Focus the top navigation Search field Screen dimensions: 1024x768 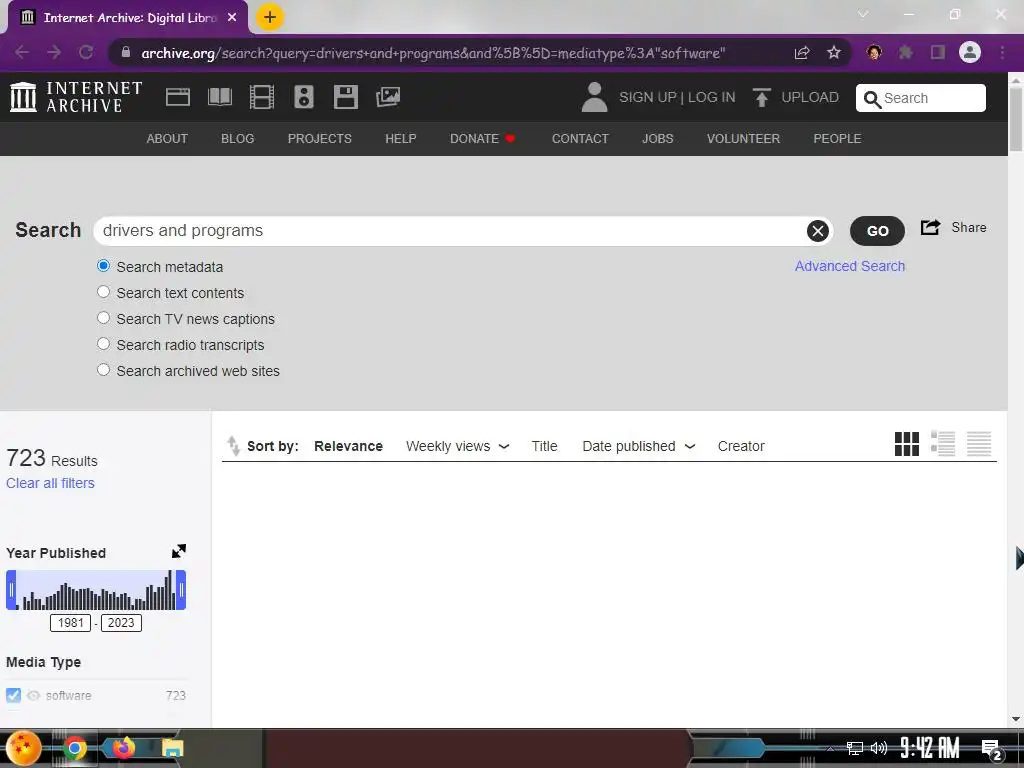(921, 98)
